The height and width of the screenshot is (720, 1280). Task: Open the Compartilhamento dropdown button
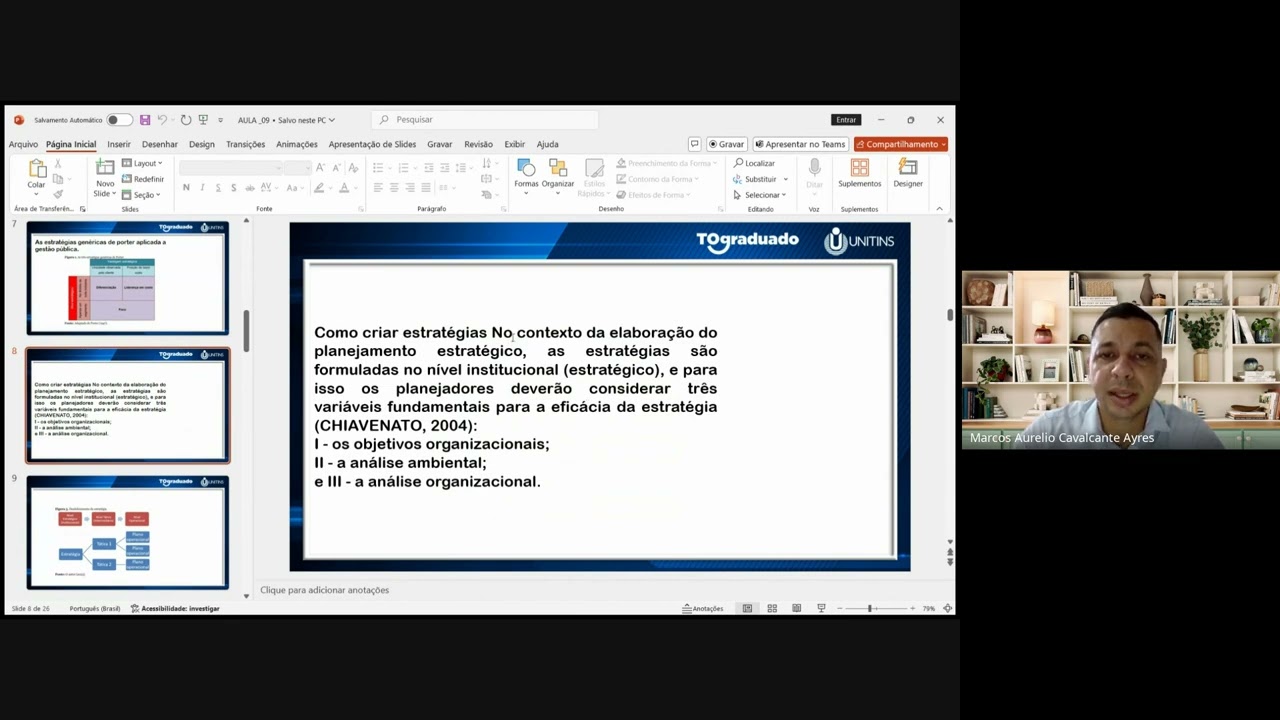pyautogui.click(x=901, y=144)
